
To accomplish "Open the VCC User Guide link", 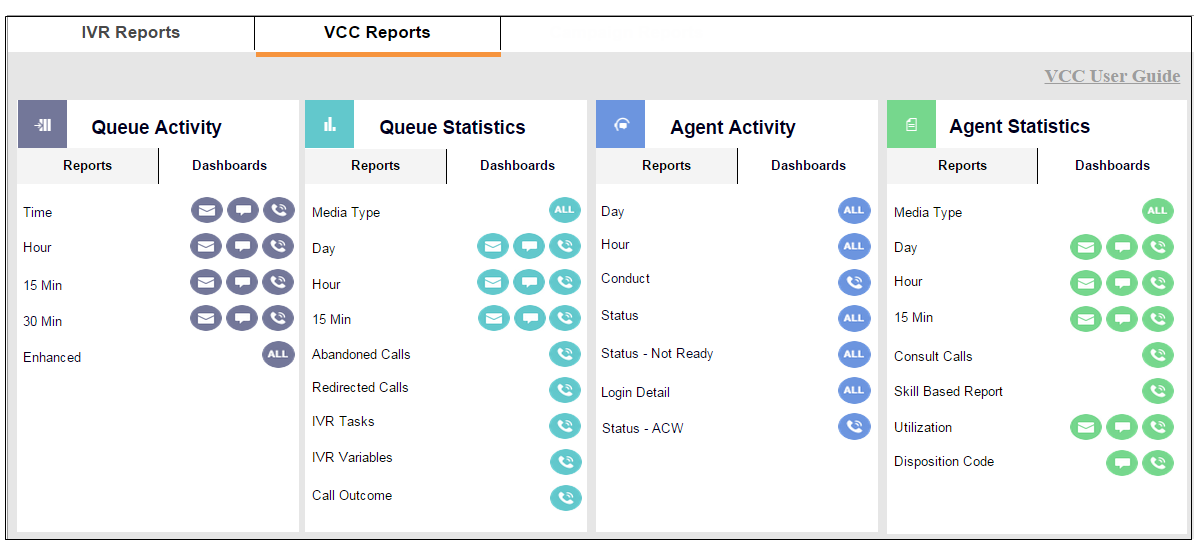I will 1112,76.
